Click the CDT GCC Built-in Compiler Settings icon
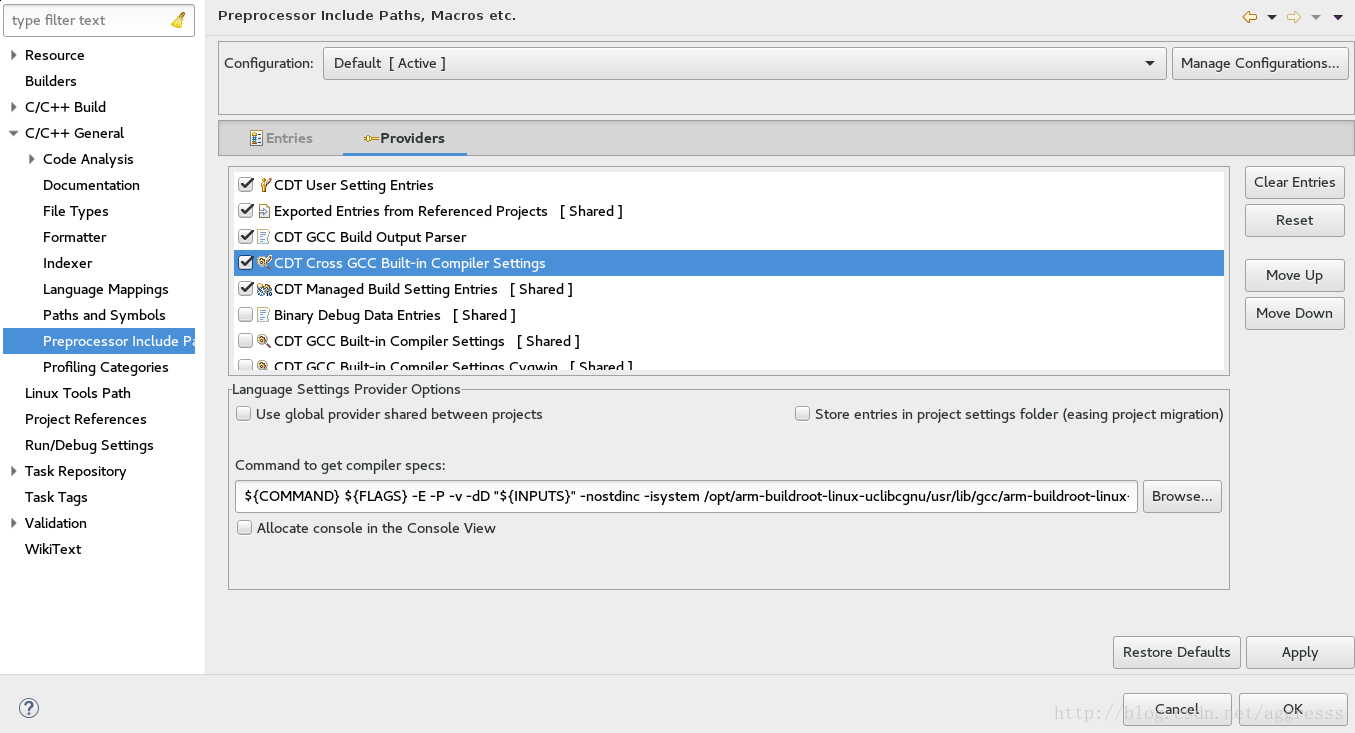The image size is (1355, 733). click(x=265, y=341)
